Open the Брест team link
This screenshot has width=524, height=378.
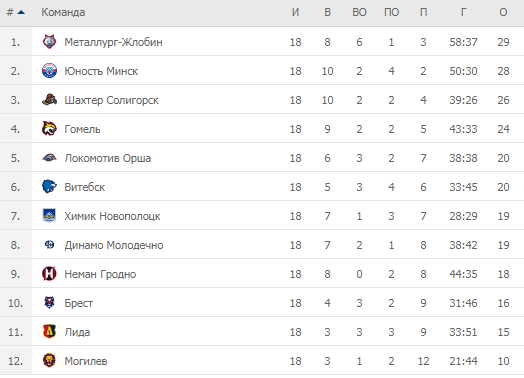(x=79, y=303)
